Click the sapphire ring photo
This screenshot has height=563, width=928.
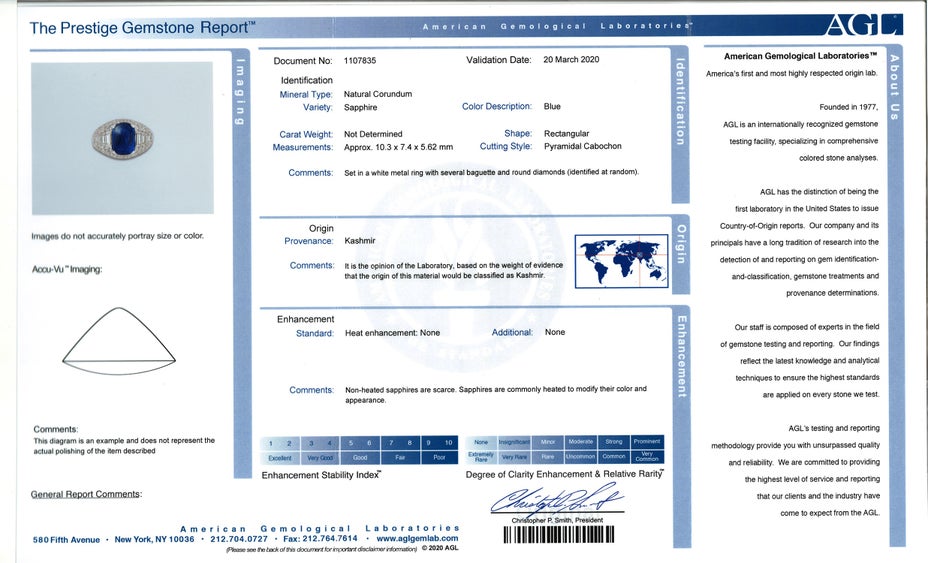122,138
